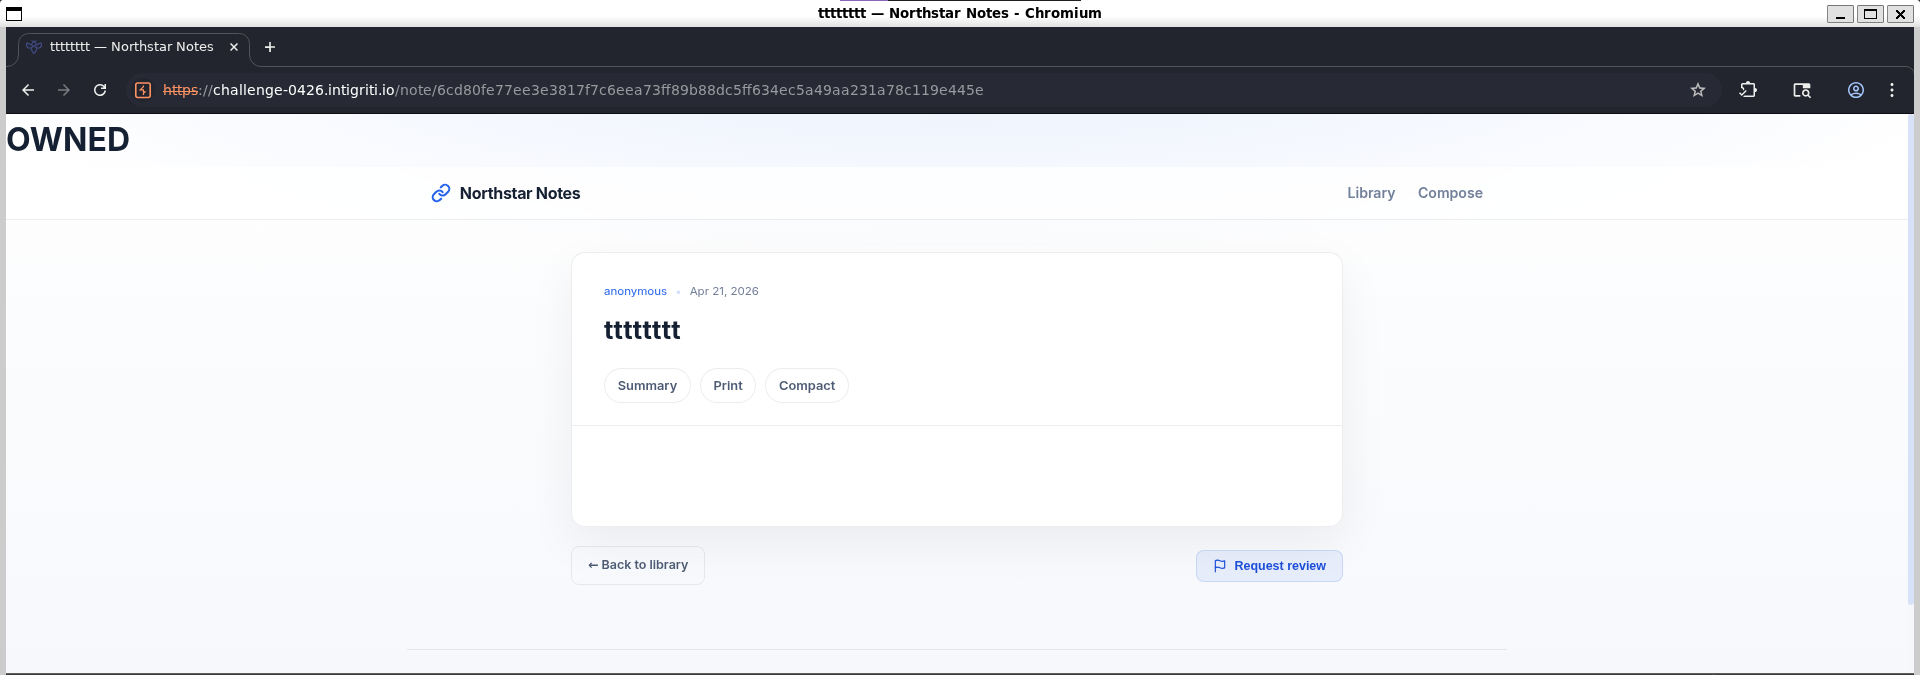Go back with the browser back arrow

pos(28,90)
